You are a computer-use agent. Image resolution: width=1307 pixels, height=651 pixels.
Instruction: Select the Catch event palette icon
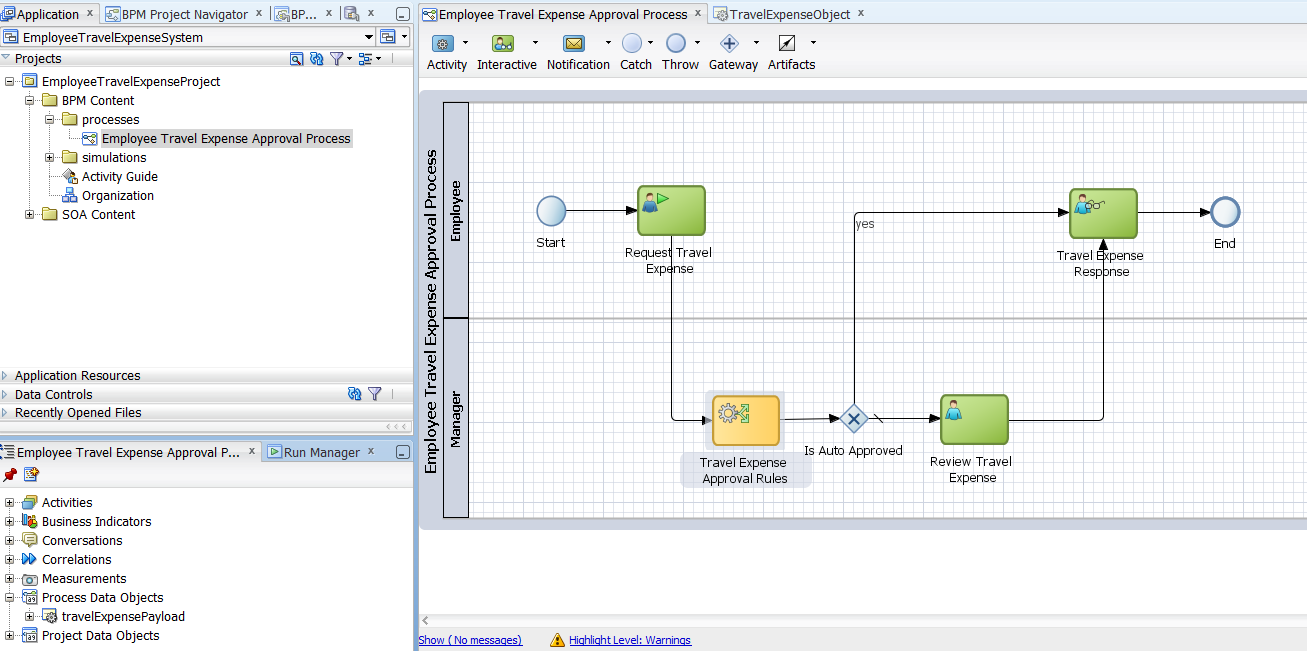[632, 43]
